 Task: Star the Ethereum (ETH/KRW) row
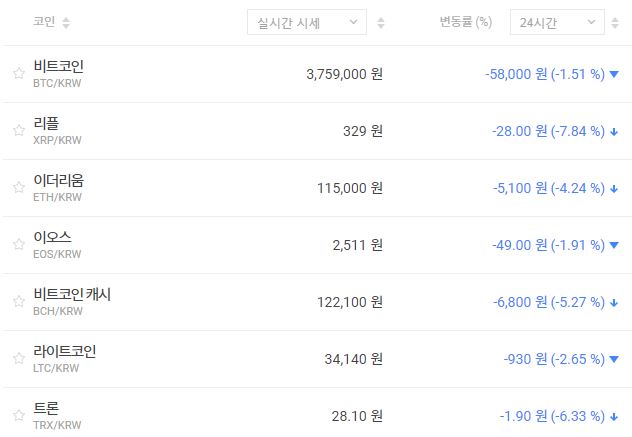pos(18,187)
